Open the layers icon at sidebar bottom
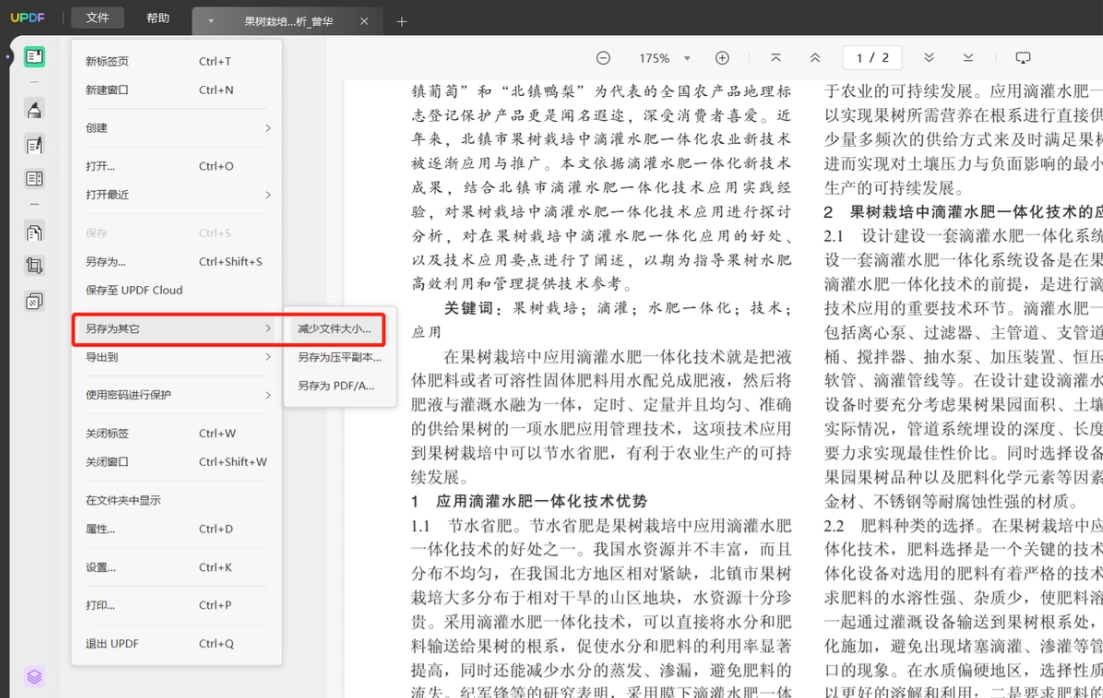Viewport: 1103px width, 698px height. [34, 676]
